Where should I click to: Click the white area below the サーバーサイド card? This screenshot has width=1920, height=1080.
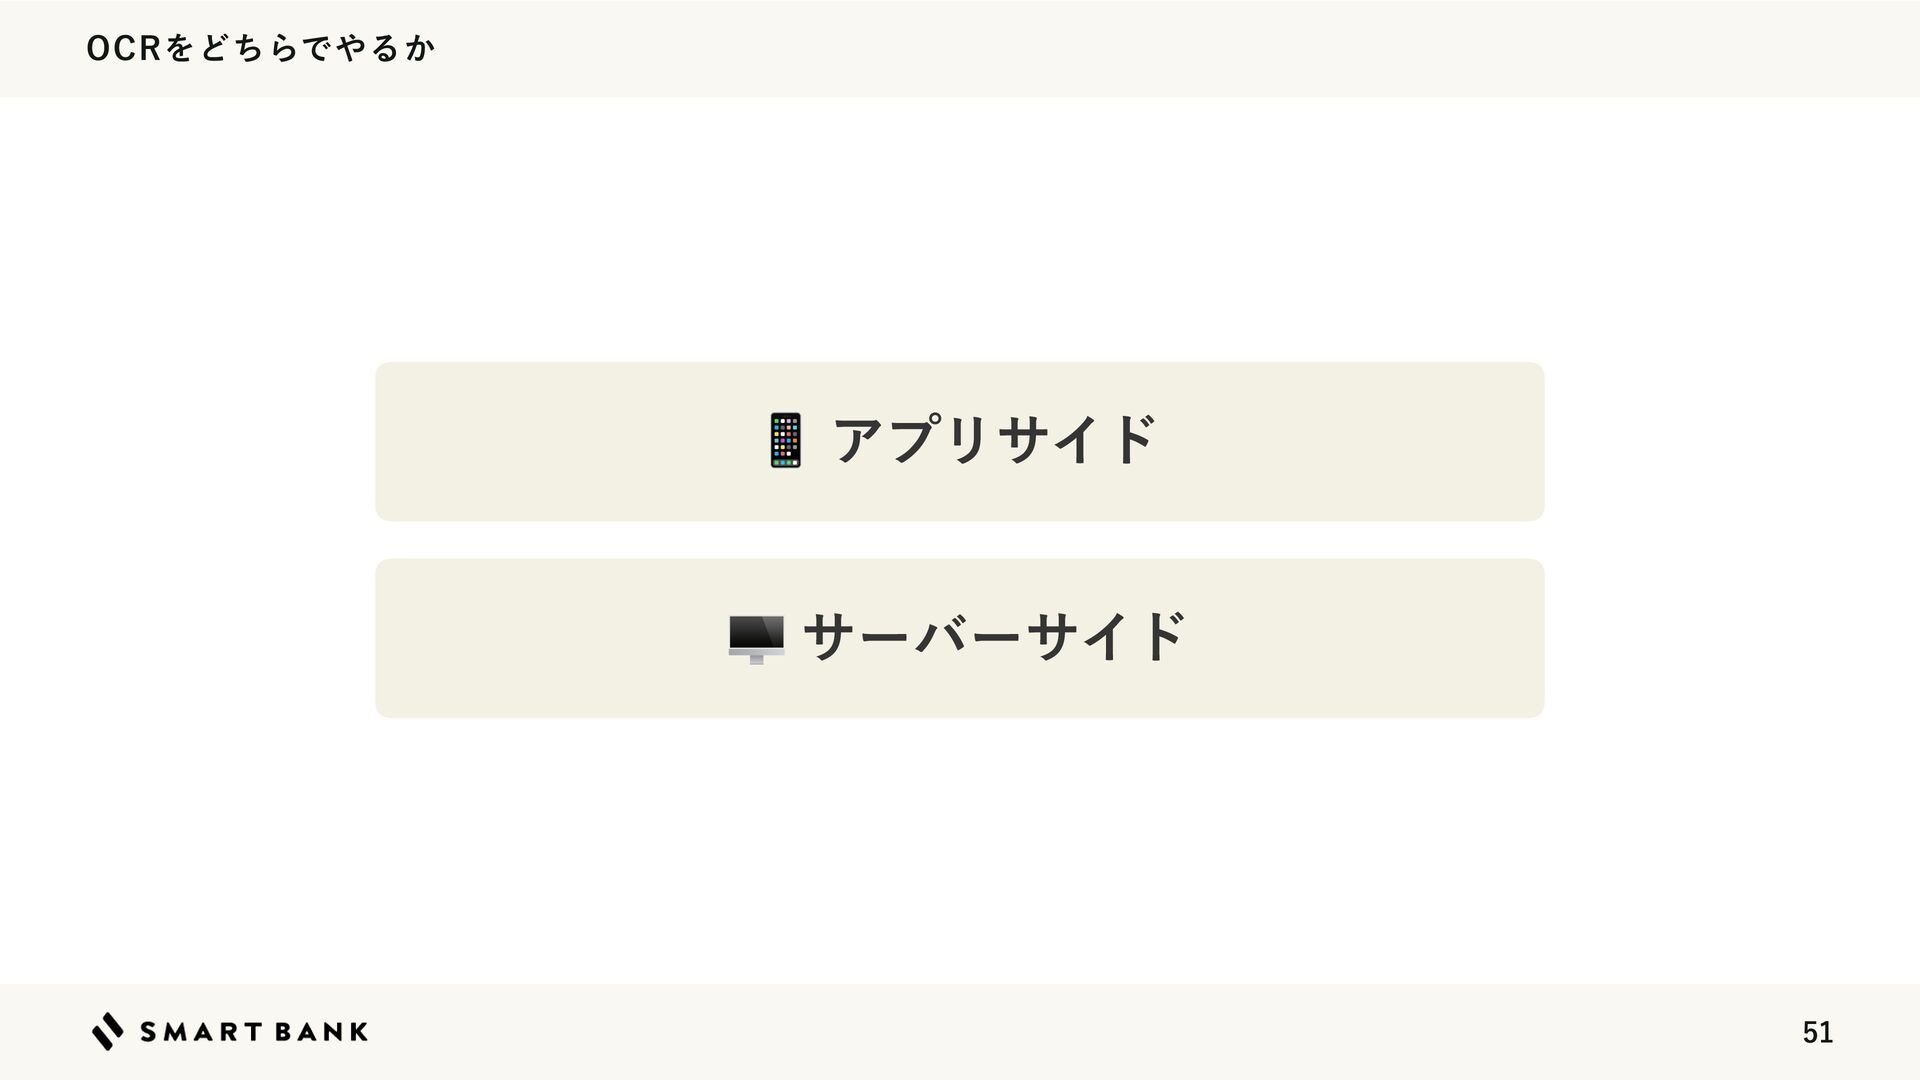960,850
